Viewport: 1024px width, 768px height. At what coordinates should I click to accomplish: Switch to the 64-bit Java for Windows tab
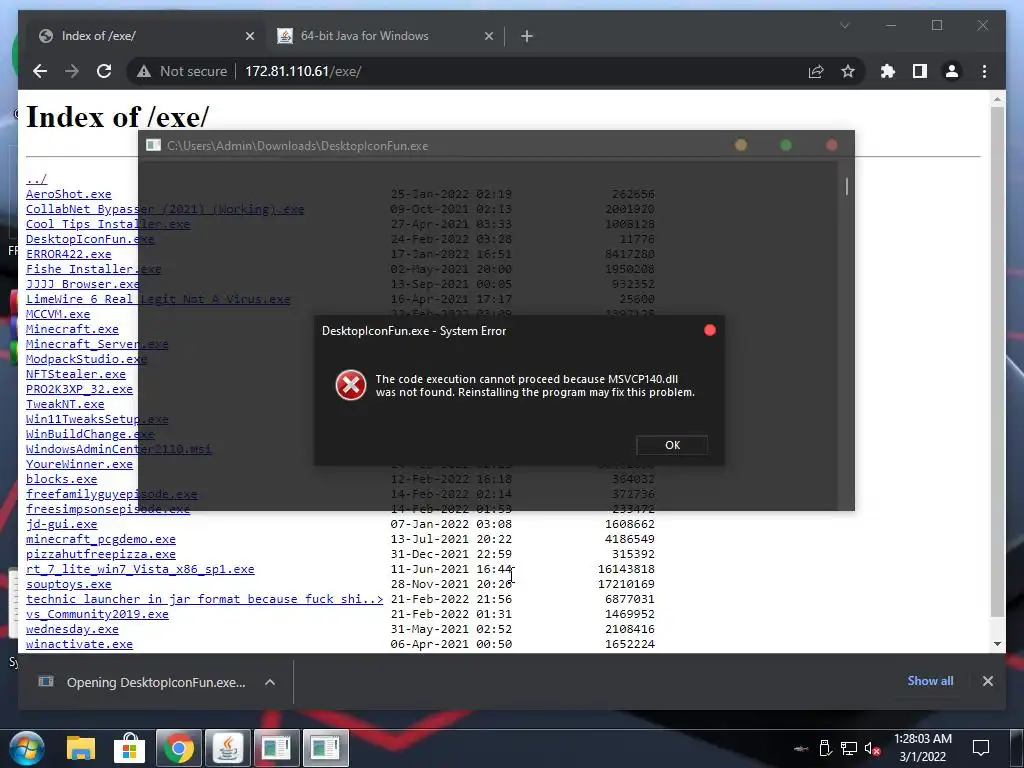coord(385,36)
